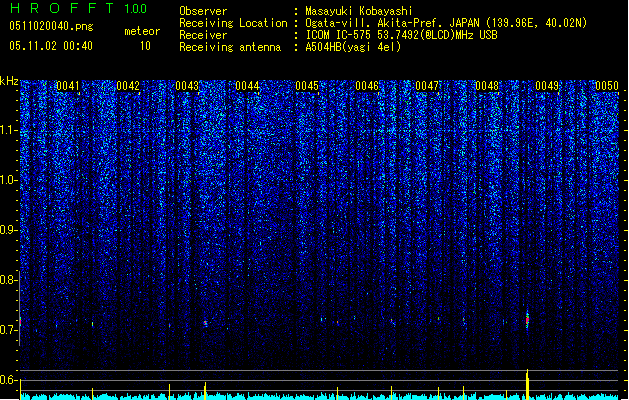Click the date 05.11.02 00:40
This screenshot has width=629, height=400.
(x=51, y=46)
